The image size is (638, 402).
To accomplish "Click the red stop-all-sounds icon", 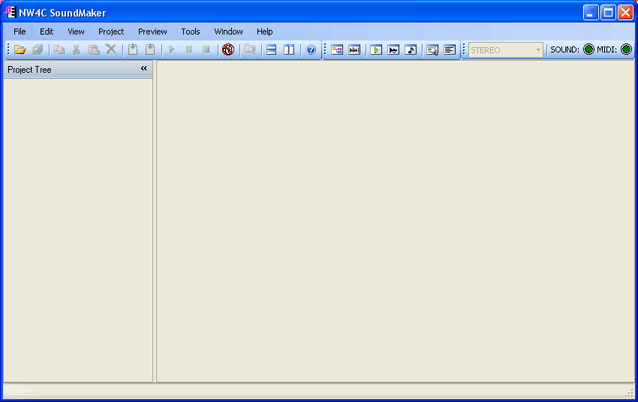I will [x=228, y=50].
